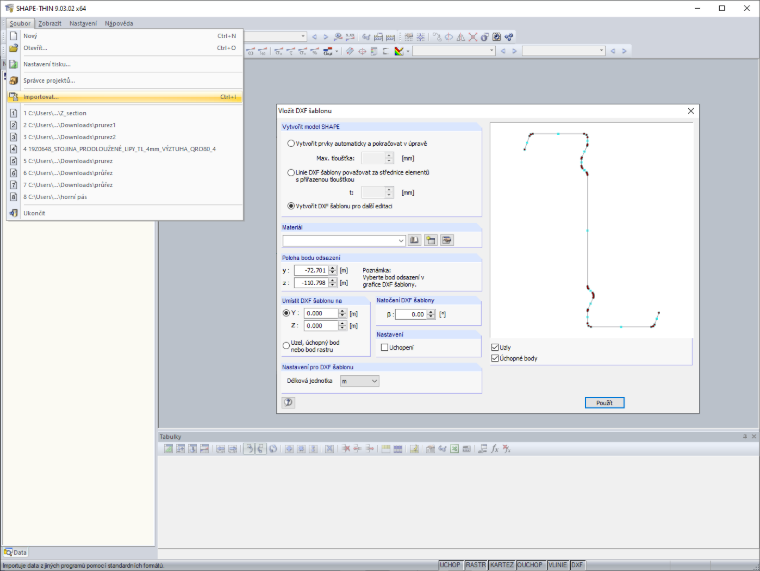Toggle the Úchopné body checkbox
This screenshot has width=760, height=571.
495,358
